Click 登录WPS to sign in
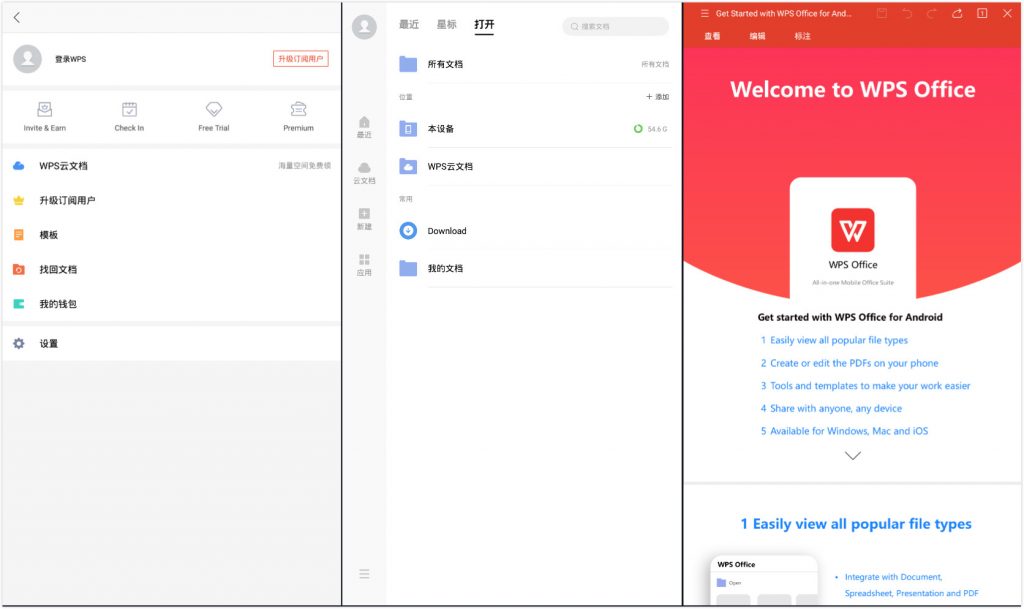Screen dimensions: 1024x609 click(71, 59)
